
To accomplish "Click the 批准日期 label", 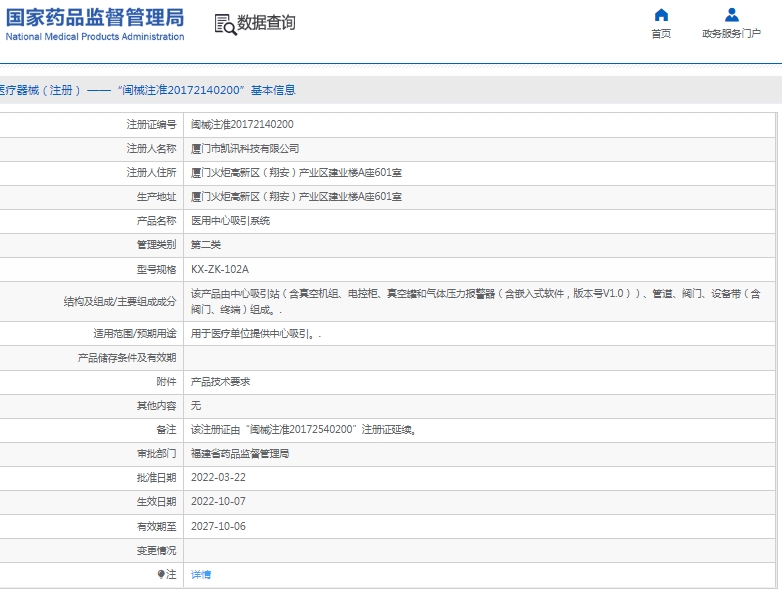I will coord(157,477).
